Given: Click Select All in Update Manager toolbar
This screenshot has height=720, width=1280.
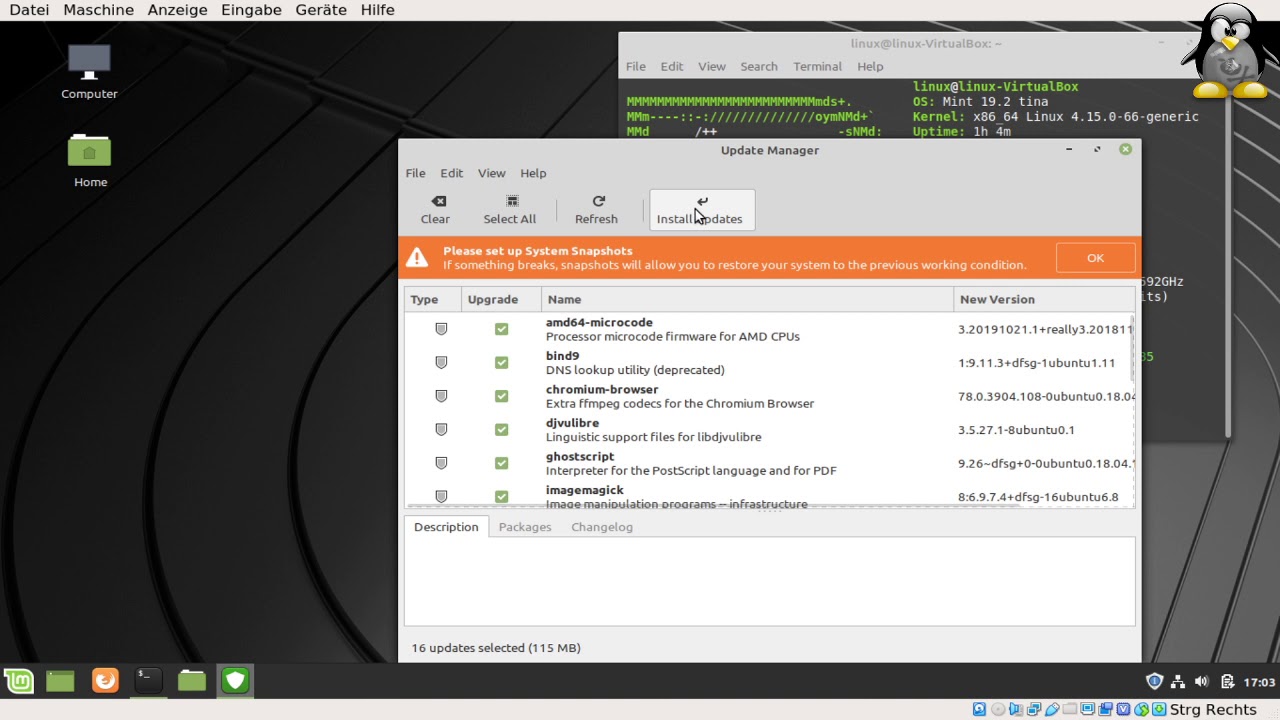Looking at the screenshot, I should point(510,210).
